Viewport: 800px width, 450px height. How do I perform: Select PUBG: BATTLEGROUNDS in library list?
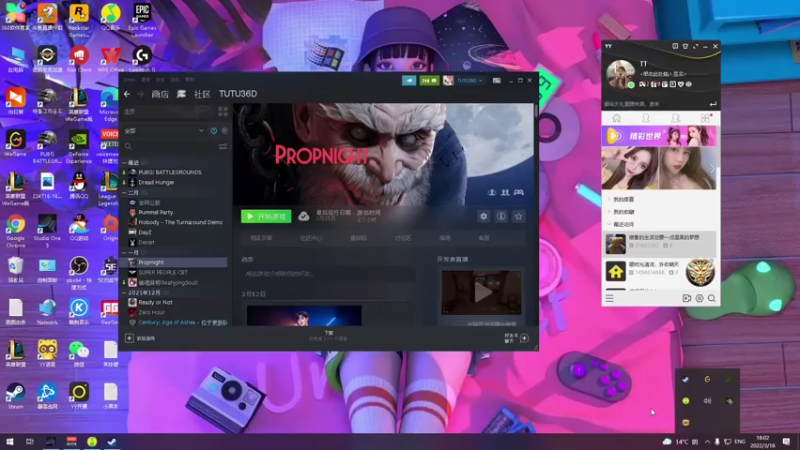[170, 172]
